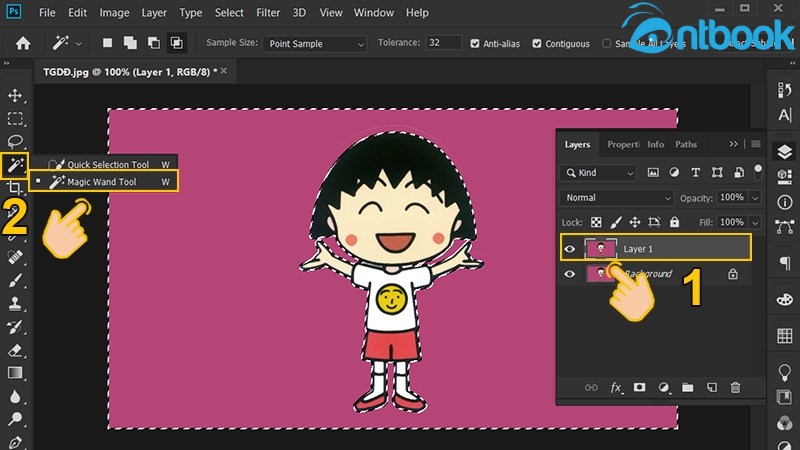Image resolution: width=800 pixels, height=450 pixels.
Task: Go to the Home screen icon
Action: 22,43
